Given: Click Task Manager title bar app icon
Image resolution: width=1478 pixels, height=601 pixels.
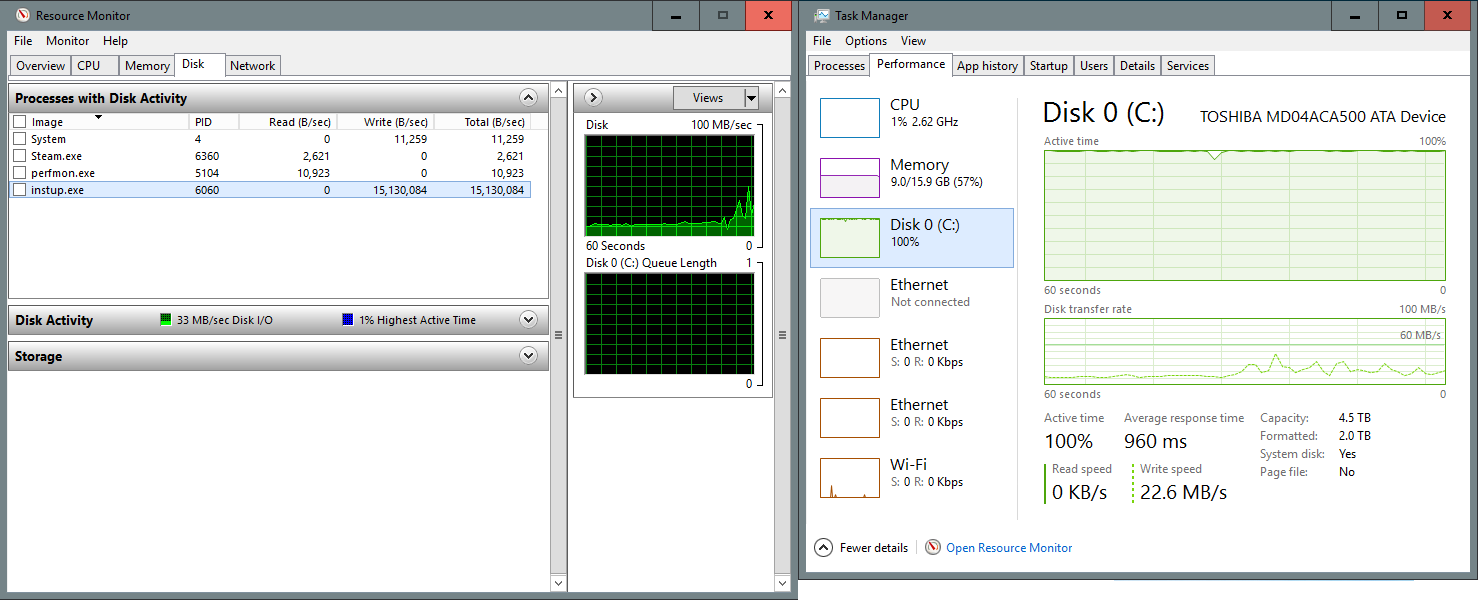Looking at the screenshot, I should (822, 15).
